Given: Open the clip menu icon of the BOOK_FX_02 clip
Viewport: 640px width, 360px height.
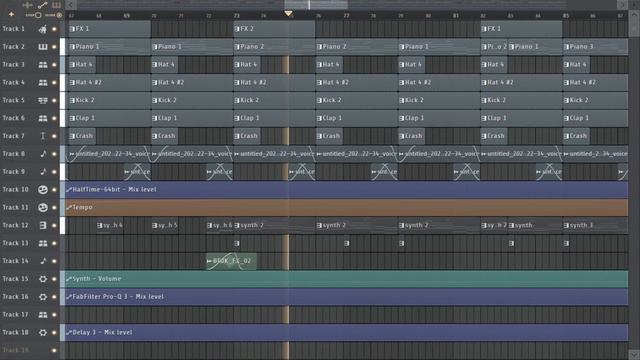Looking at the screenshot, I should [209, 261].
